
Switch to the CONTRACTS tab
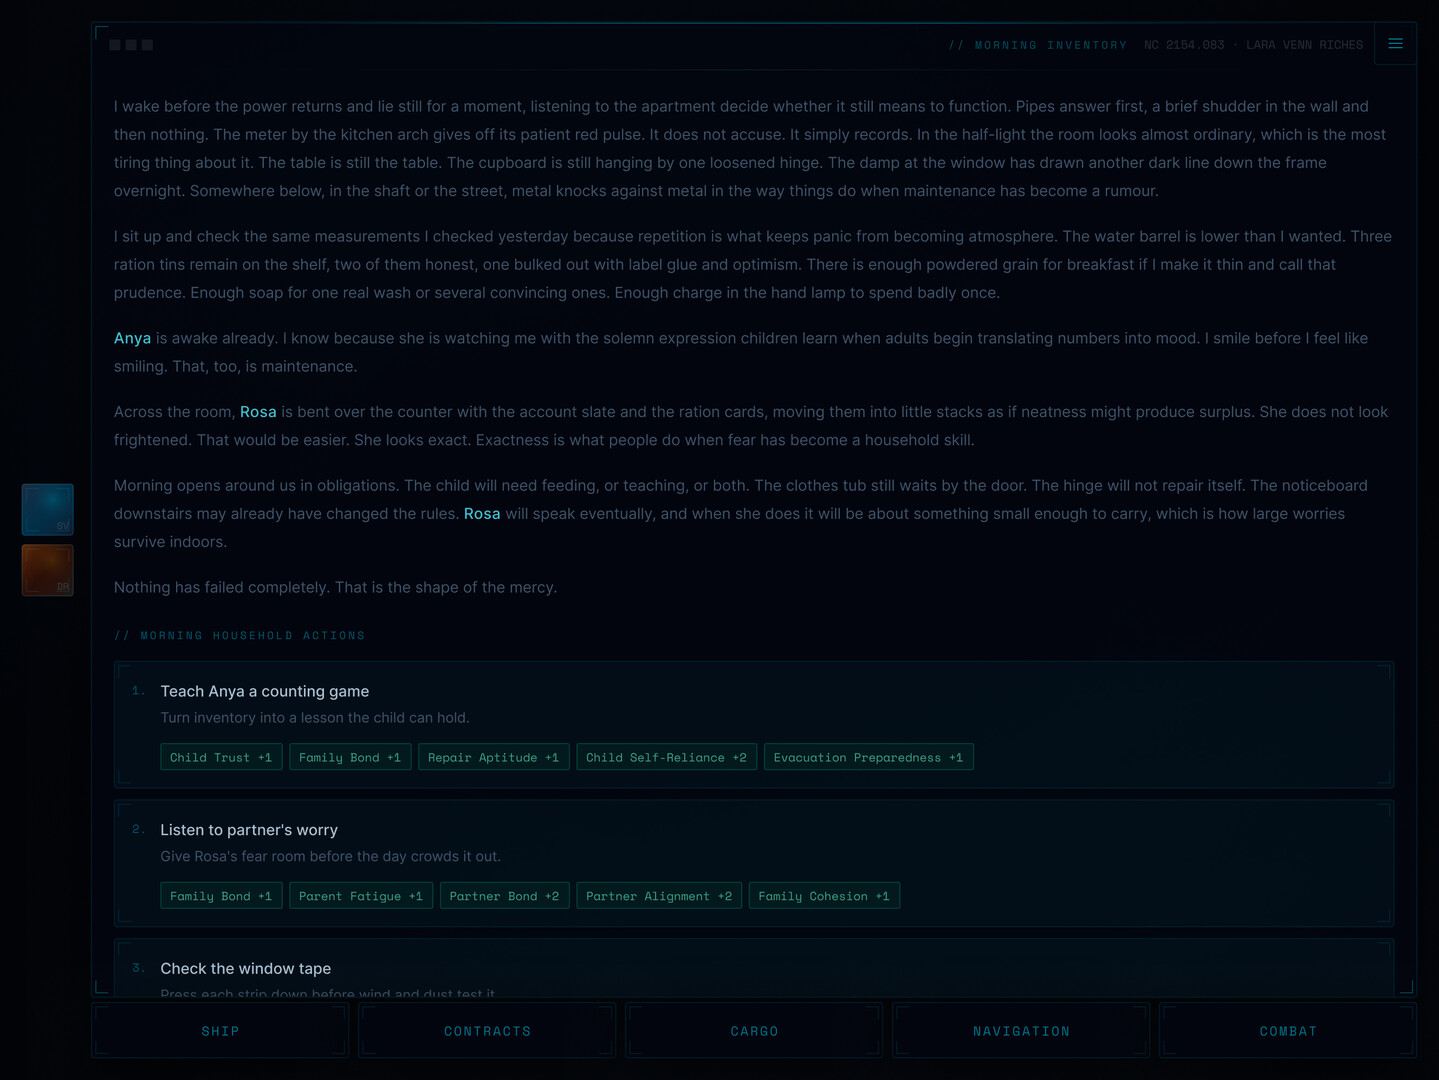[487, 1031]
